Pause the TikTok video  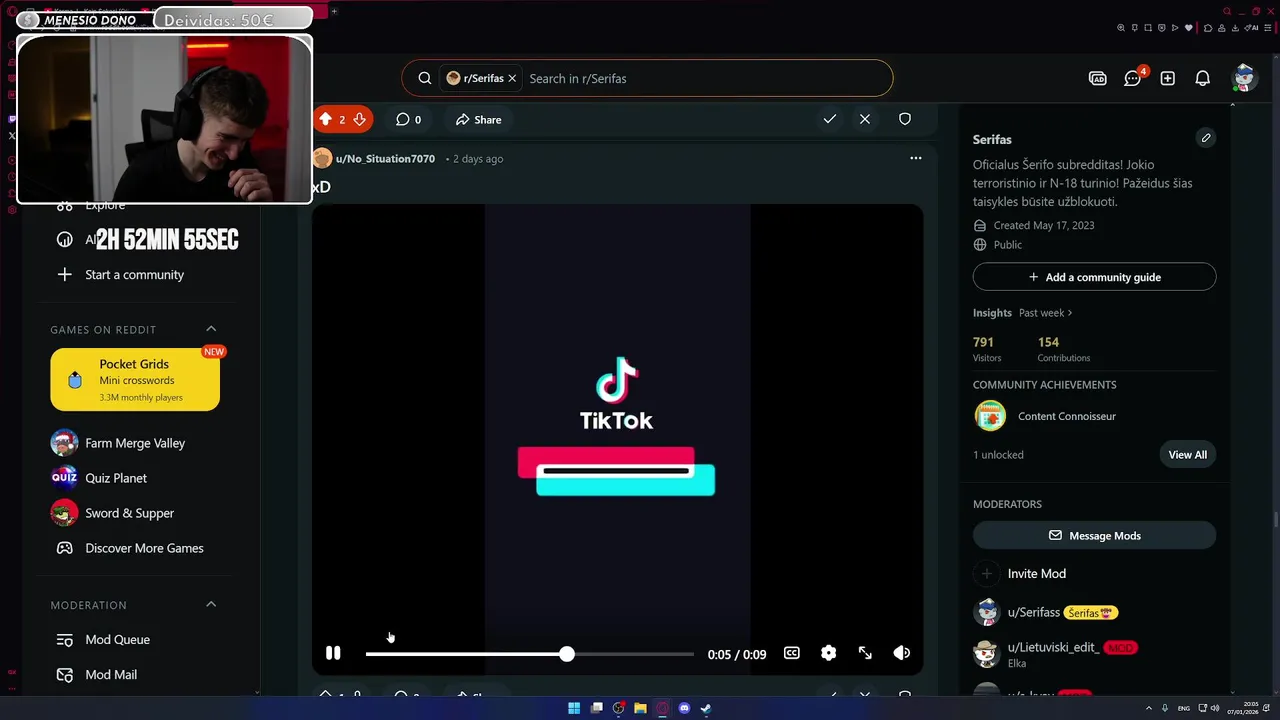coord(333,653)
